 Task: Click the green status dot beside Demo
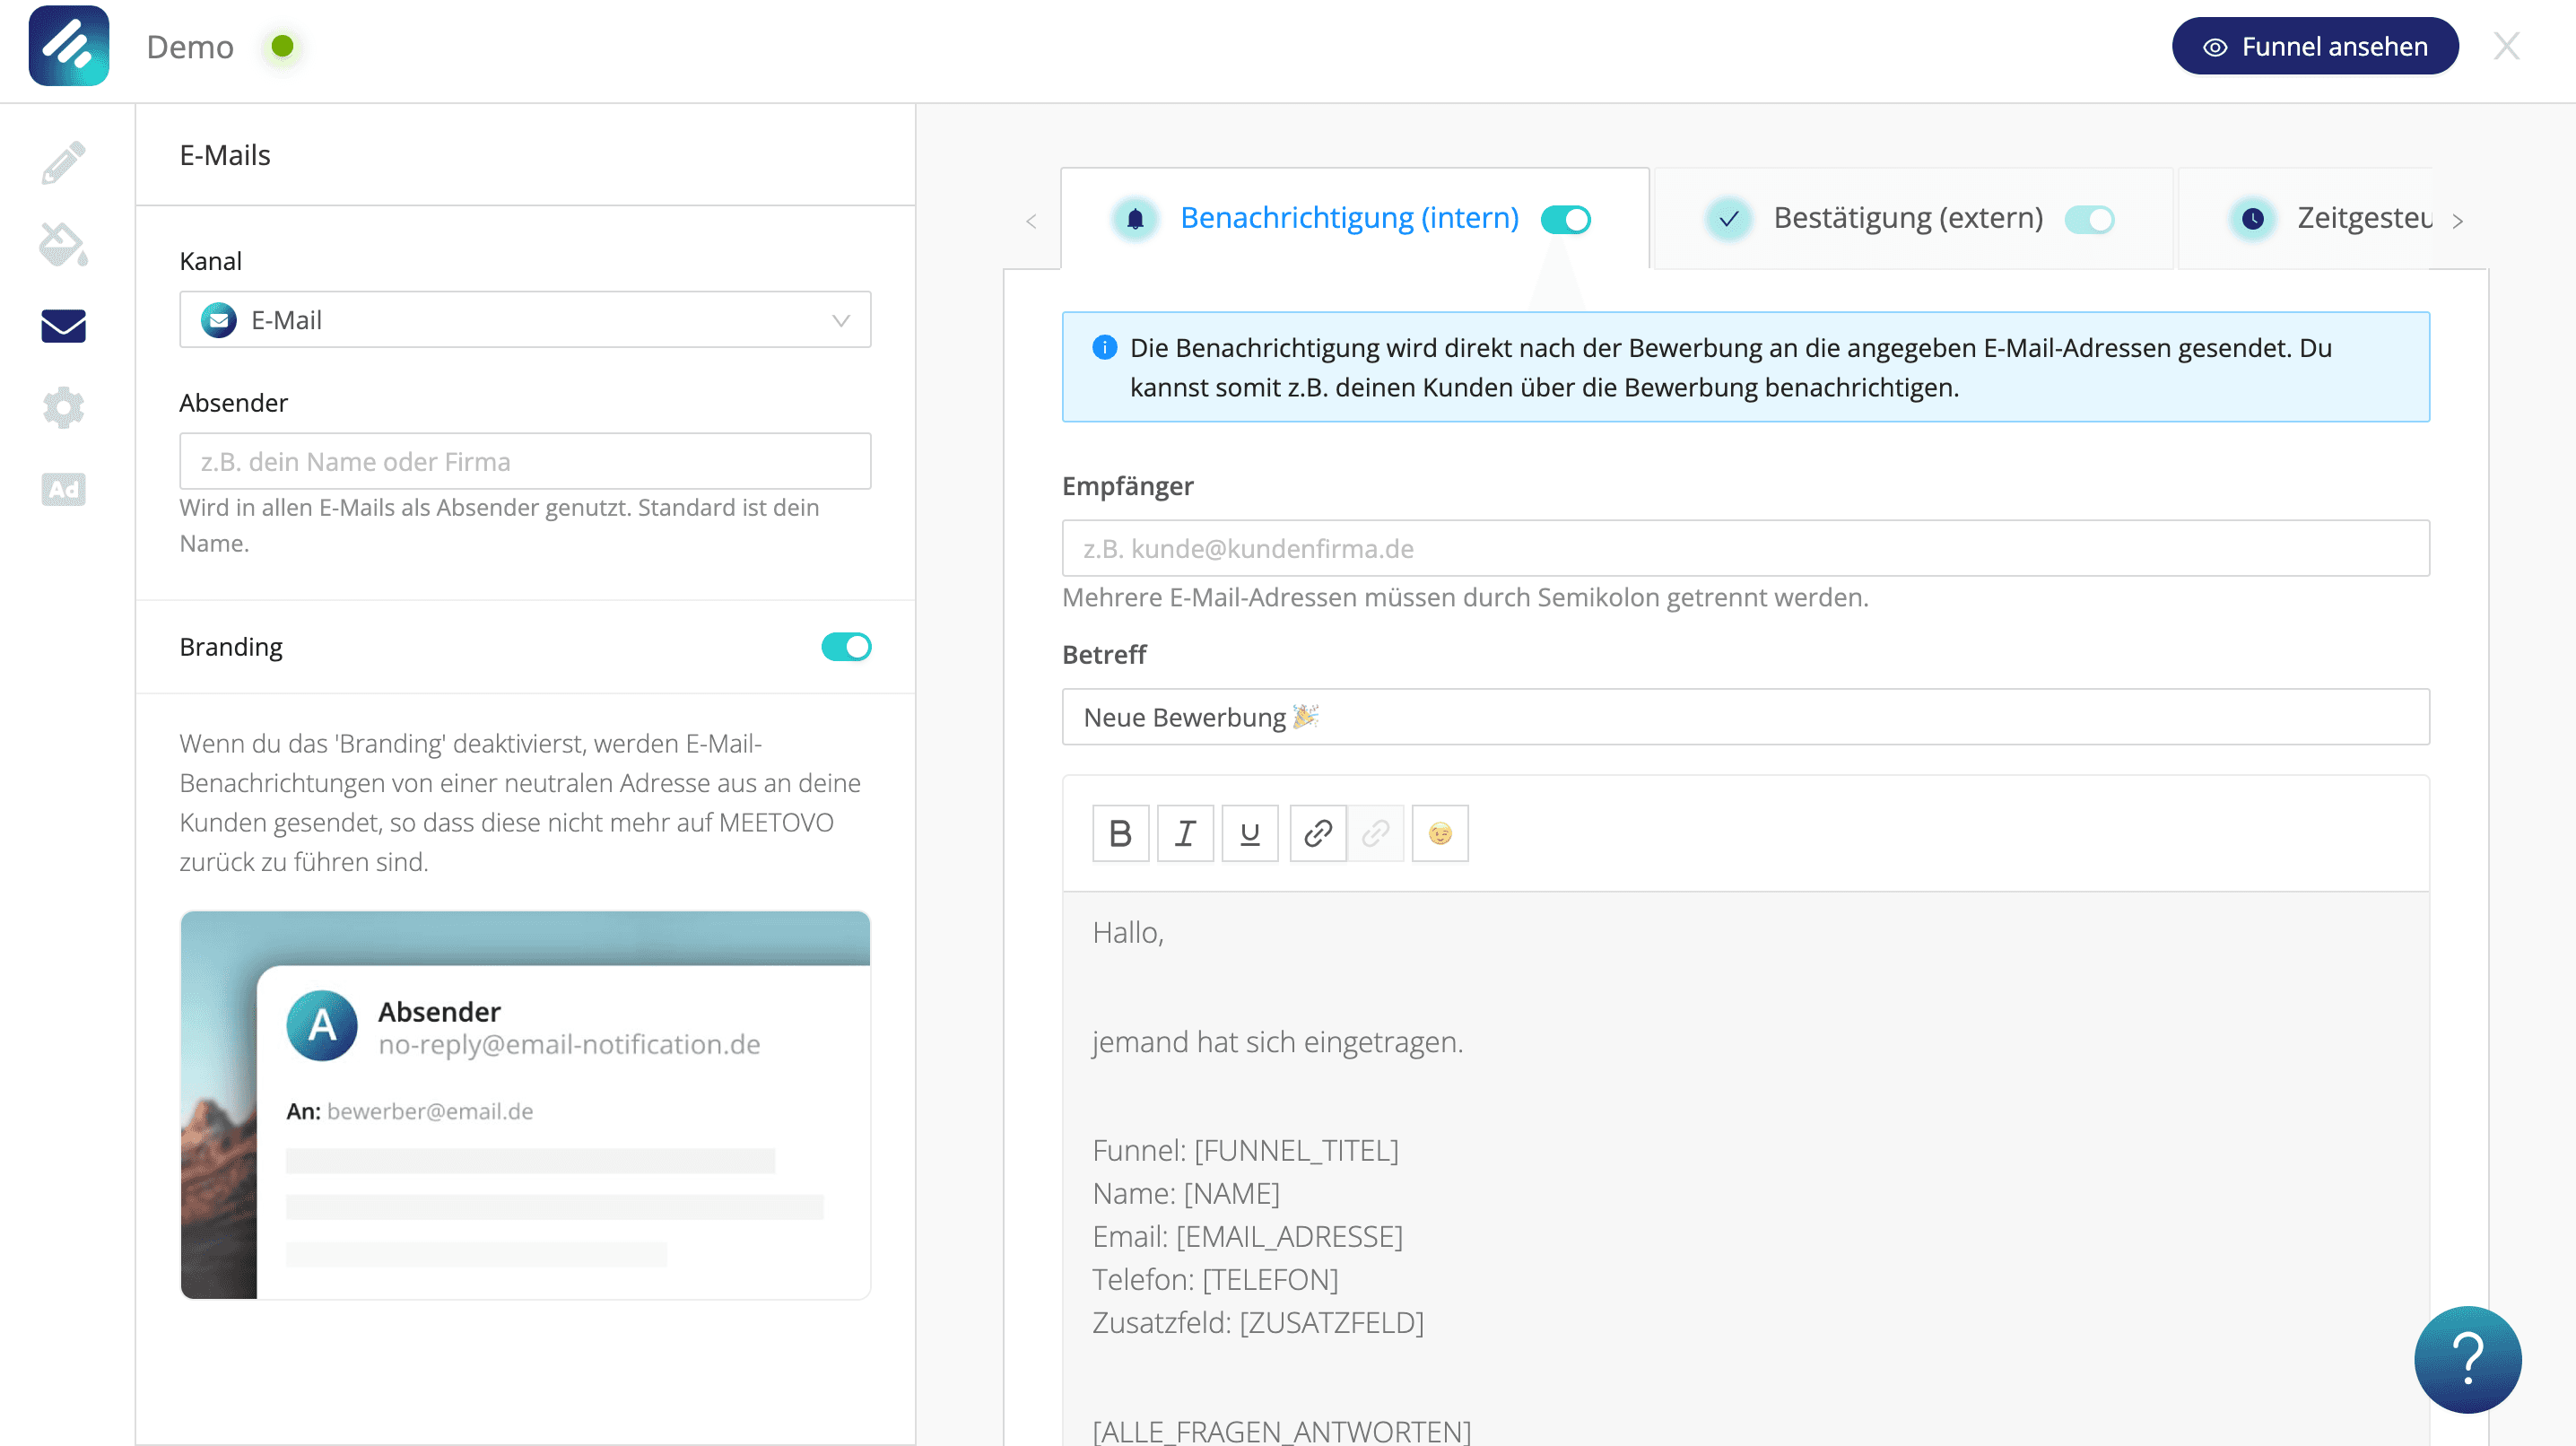pos(282,46)
